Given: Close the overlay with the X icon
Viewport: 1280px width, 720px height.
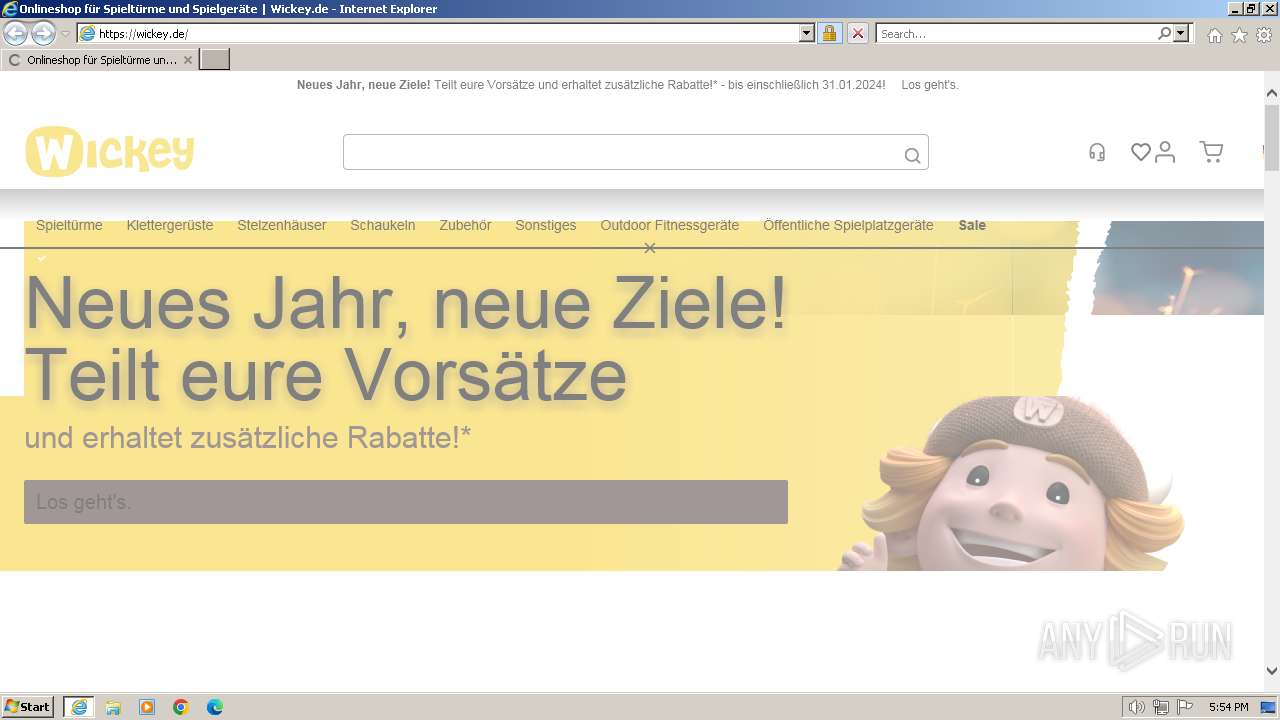Looking at the screenshot, I should (650, 248).
